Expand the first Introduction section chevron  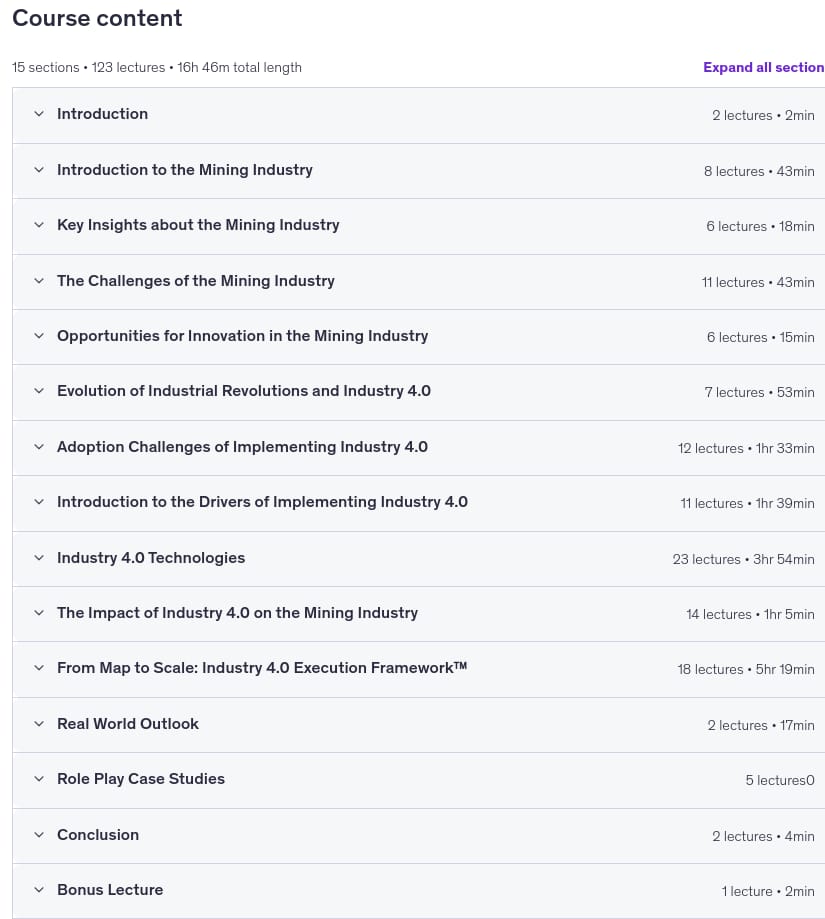click(39, 114)
